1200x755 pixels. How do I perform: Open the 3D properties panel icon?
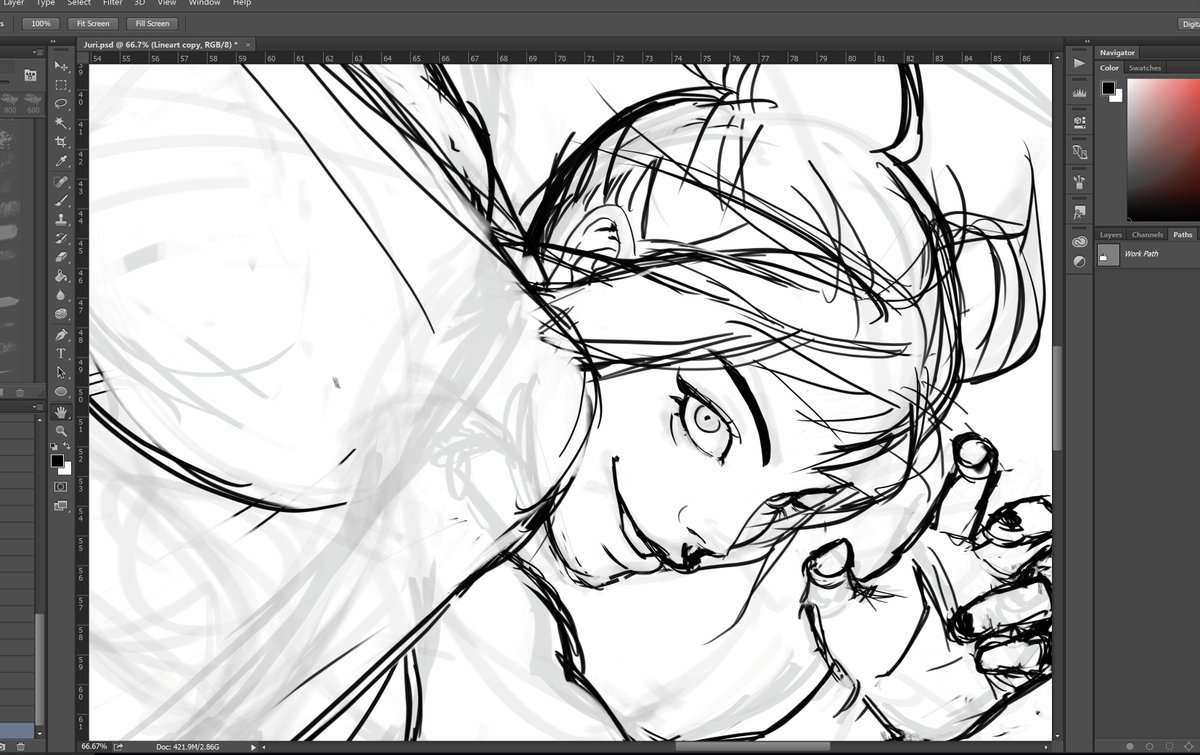tap(1079, 122)
